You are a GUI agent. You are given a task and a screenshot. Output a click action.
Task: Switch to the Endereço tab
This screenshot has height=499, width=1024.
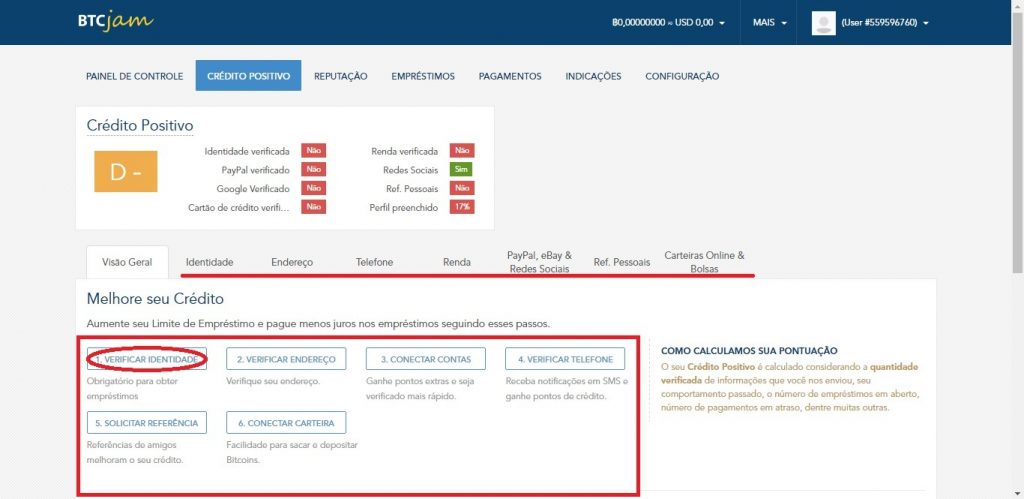point(292,262)
